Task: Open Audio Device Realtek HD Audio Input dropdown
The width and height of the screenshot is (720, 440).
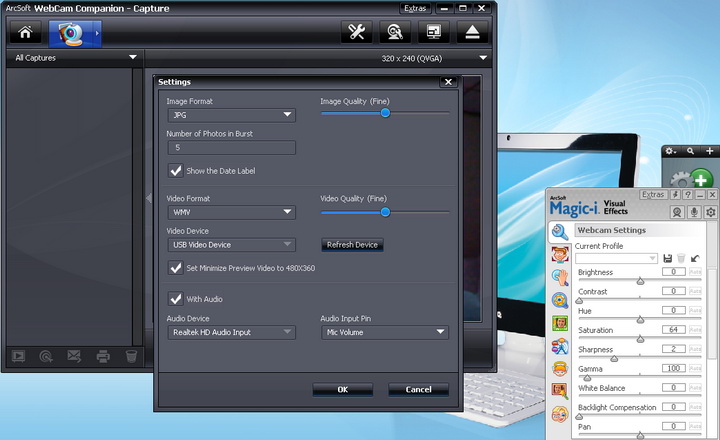Action: point(231,332)
